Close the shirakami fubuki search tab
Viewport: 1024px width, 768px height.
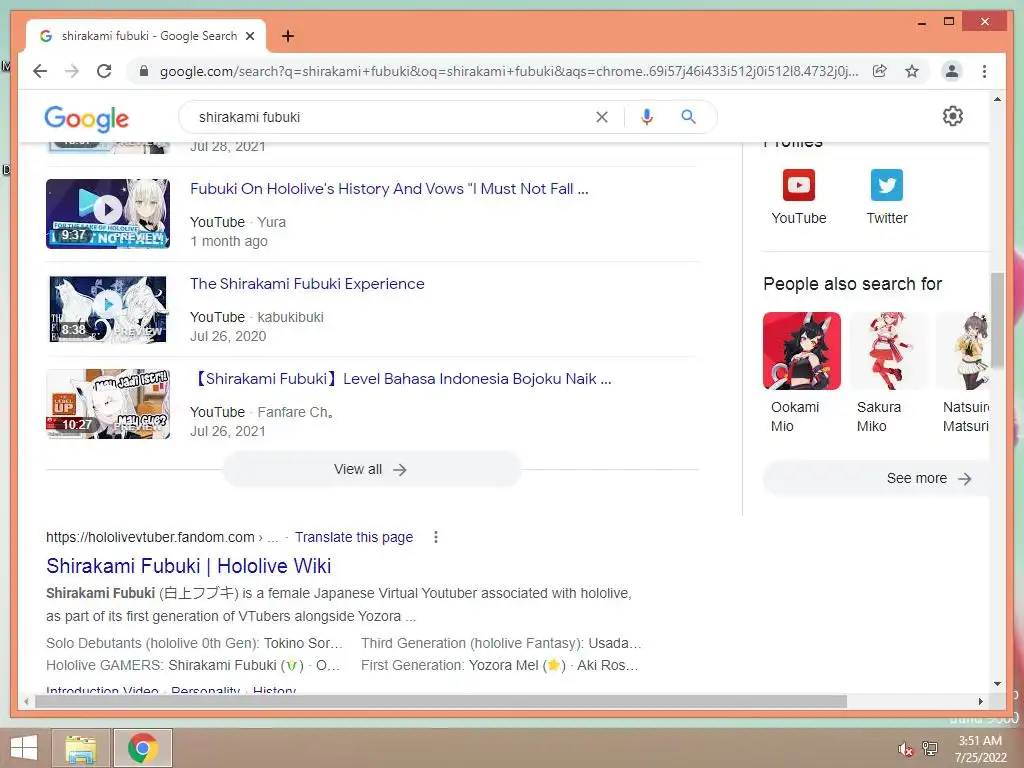tap(249, 36)
